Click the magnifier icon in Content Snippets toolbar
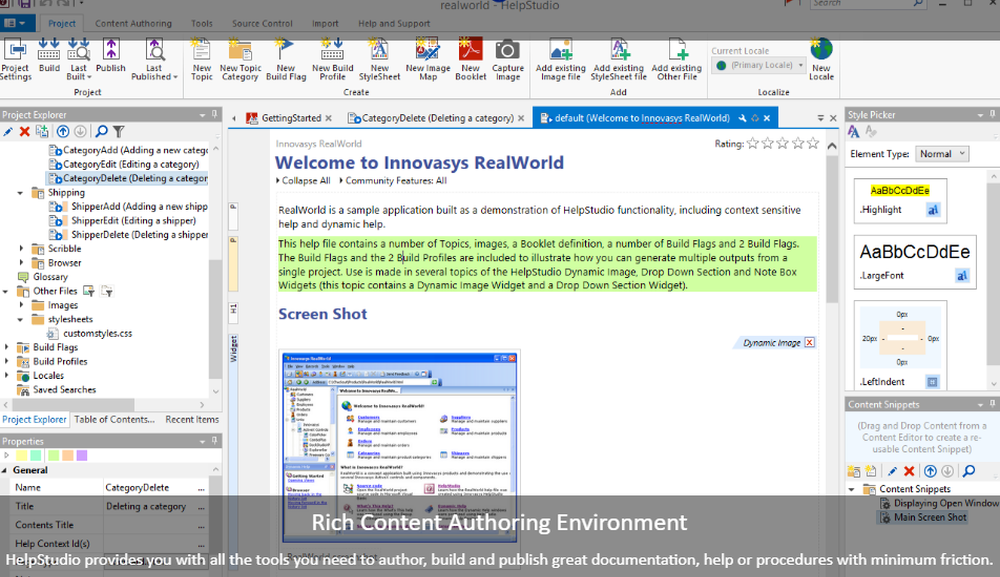 pyautogui.click(x=969, y=471)
